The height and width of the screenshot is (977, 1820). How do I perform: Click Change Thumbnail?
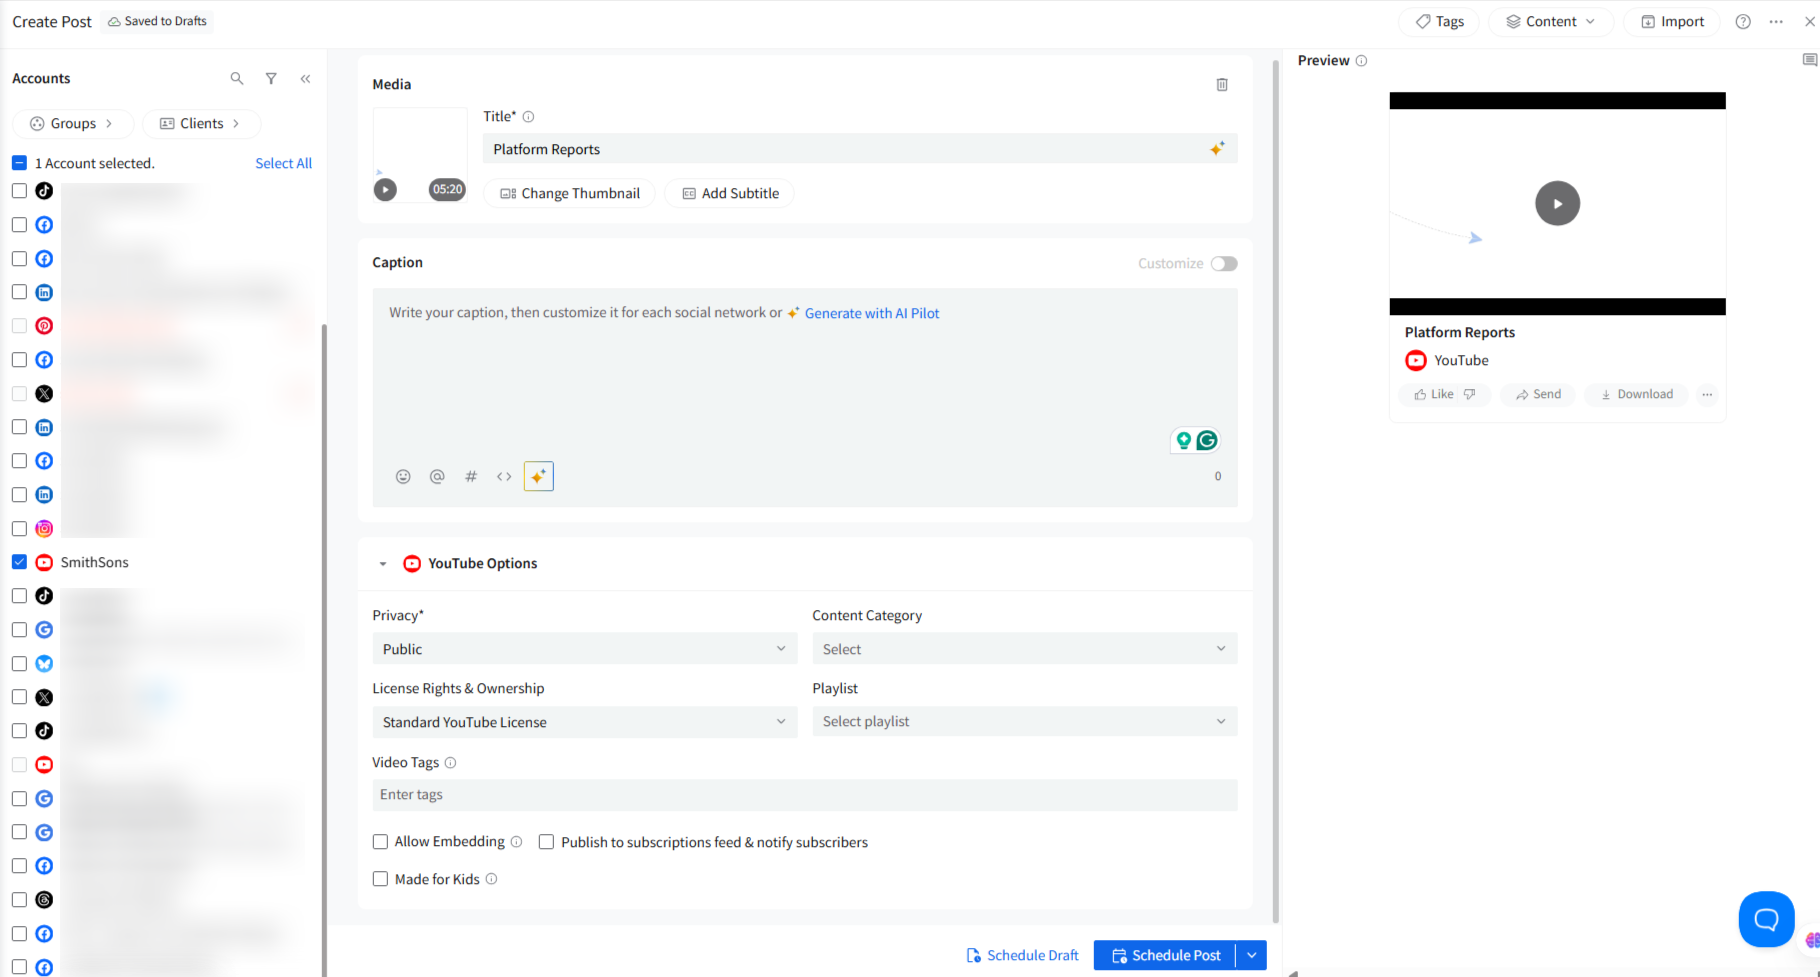click(570, 193)
